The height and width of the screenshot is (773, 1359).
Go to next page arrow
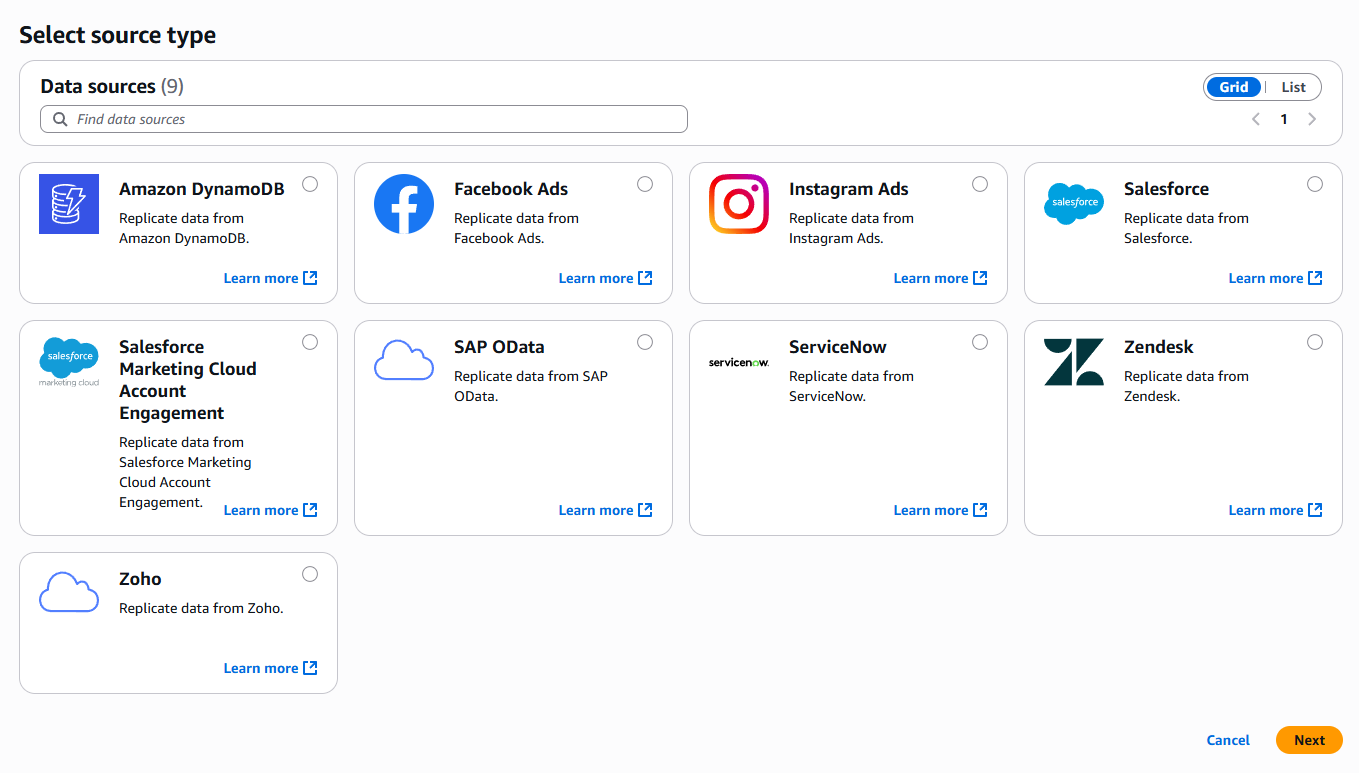[1312, 119]
